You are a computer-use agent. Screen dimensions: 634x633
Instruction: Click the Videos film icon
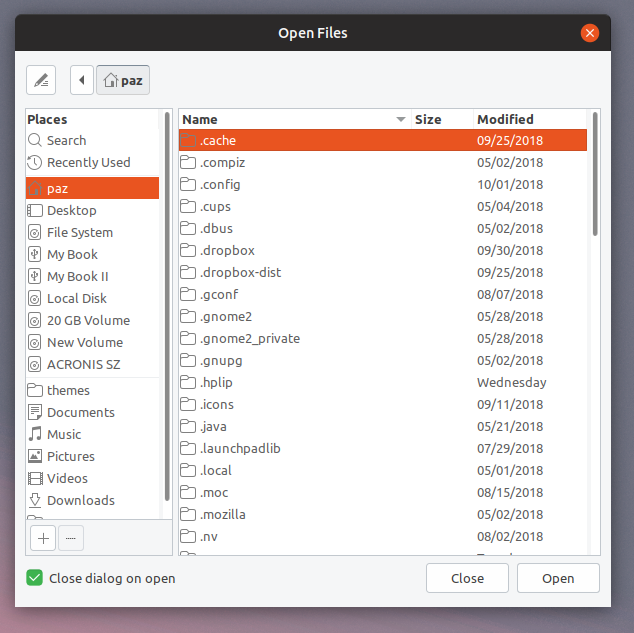pos(35,478)
